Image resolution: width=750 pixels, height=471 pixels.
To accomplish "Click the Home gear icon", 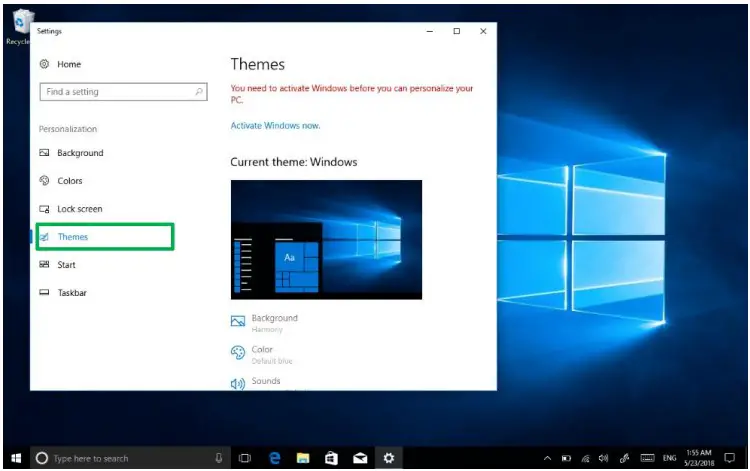I will tap(44, 64).
